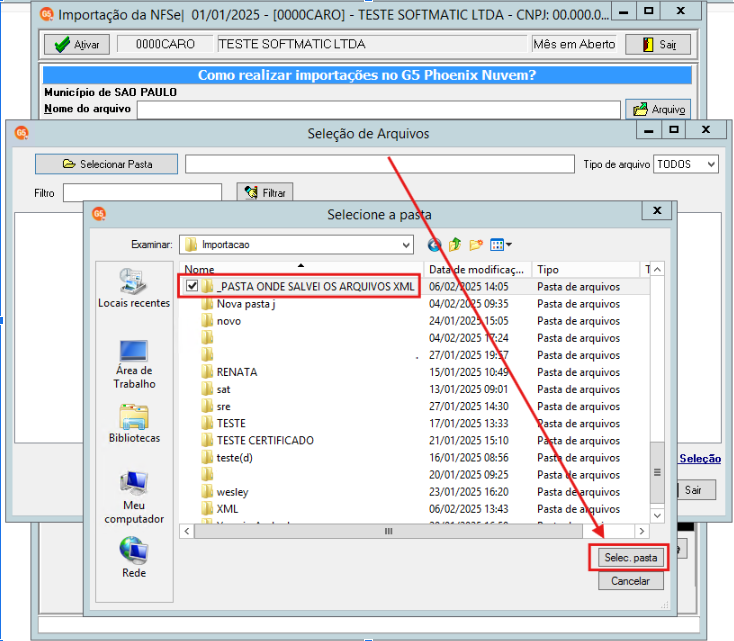
Task: Open Bibliotecas in places bar
Action: [134, 423]
